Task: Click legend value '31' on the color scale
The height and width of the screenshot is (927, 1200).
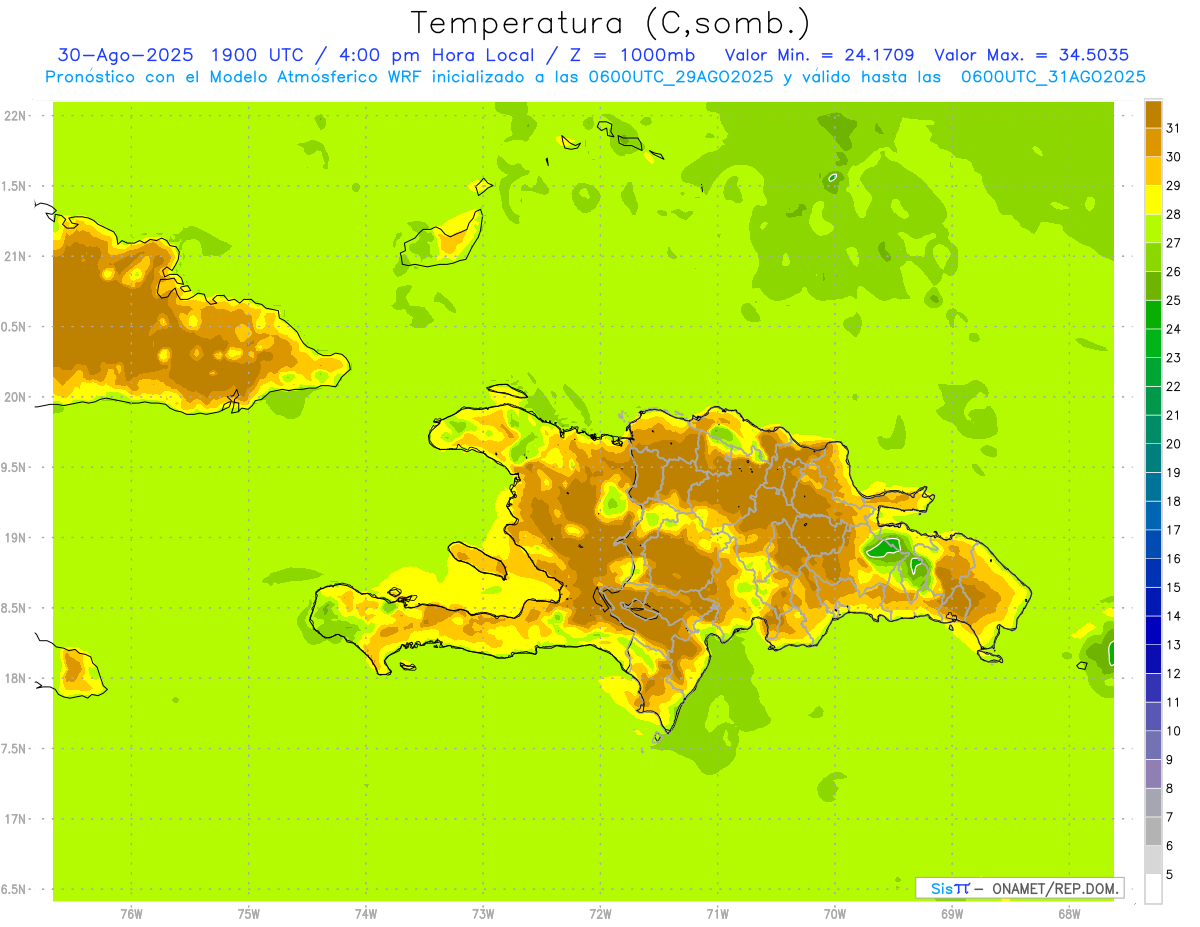Action: coord(1174,128)
